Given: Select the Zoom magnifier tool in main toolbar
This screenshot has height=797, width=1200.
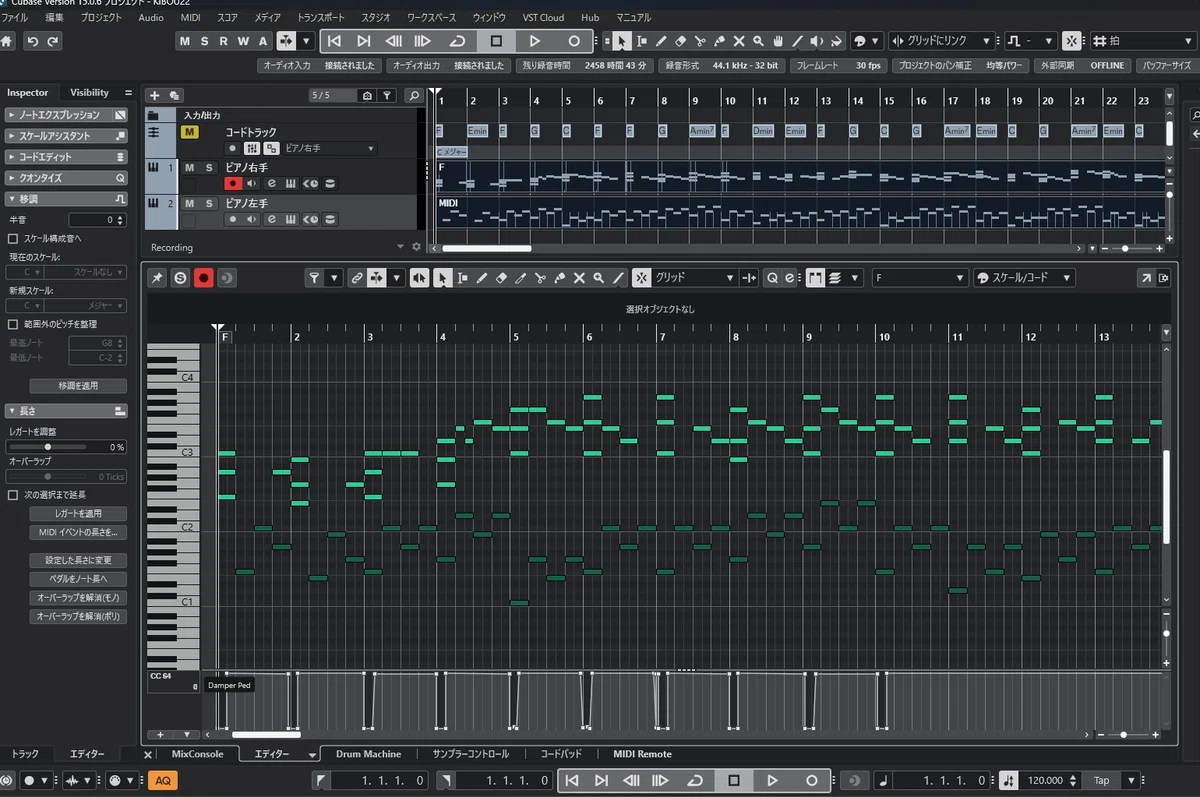Looking at the screenshot, I should click(x=759, y=41).
